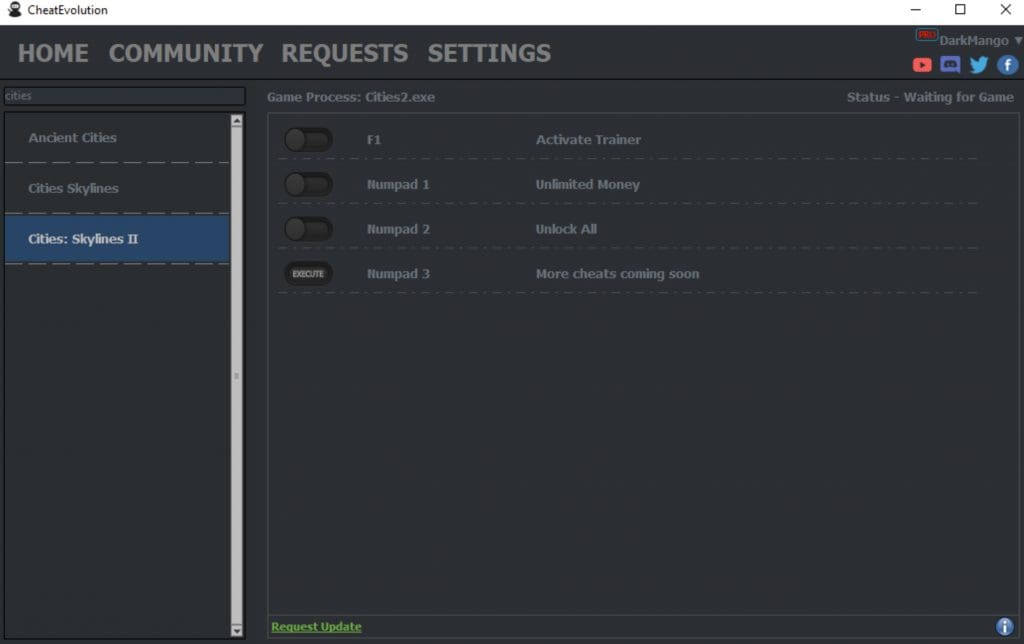Click the 'Activate Trainer' cheat label
The image size is (1024, 644).
point(588,140)
